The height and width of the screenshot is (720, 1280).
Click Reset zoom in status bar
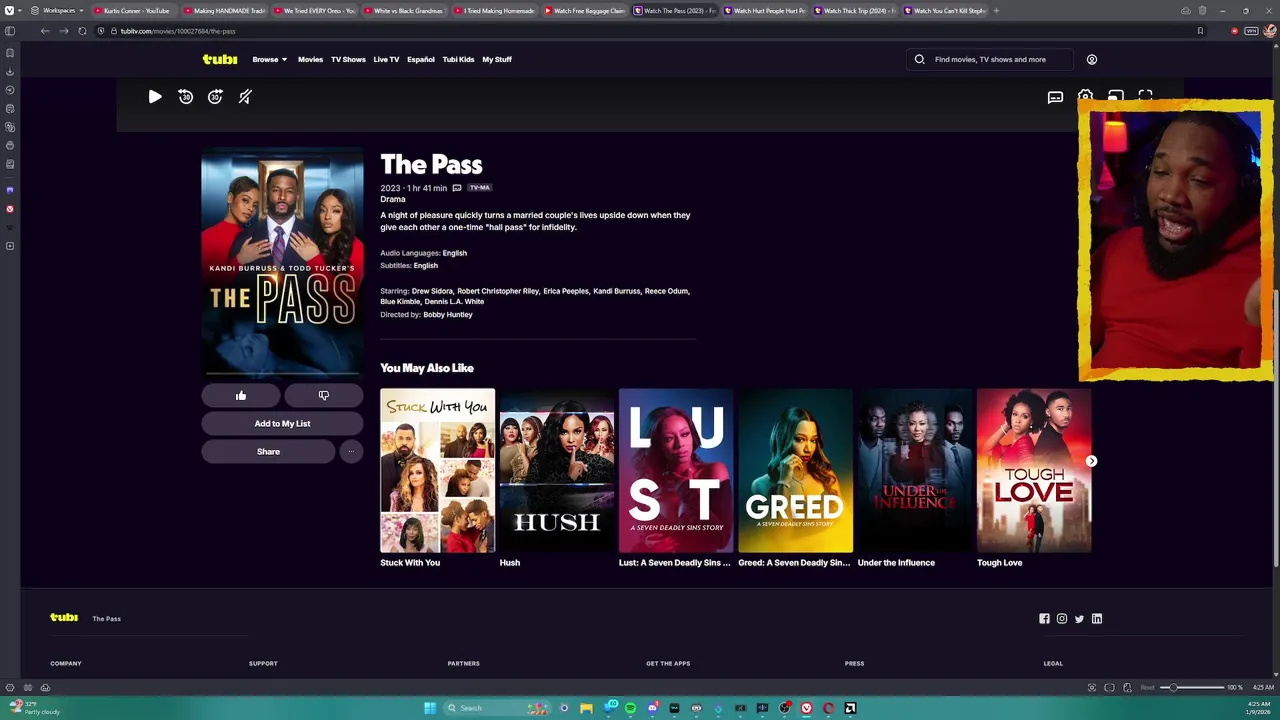[x=1147, y=687]
